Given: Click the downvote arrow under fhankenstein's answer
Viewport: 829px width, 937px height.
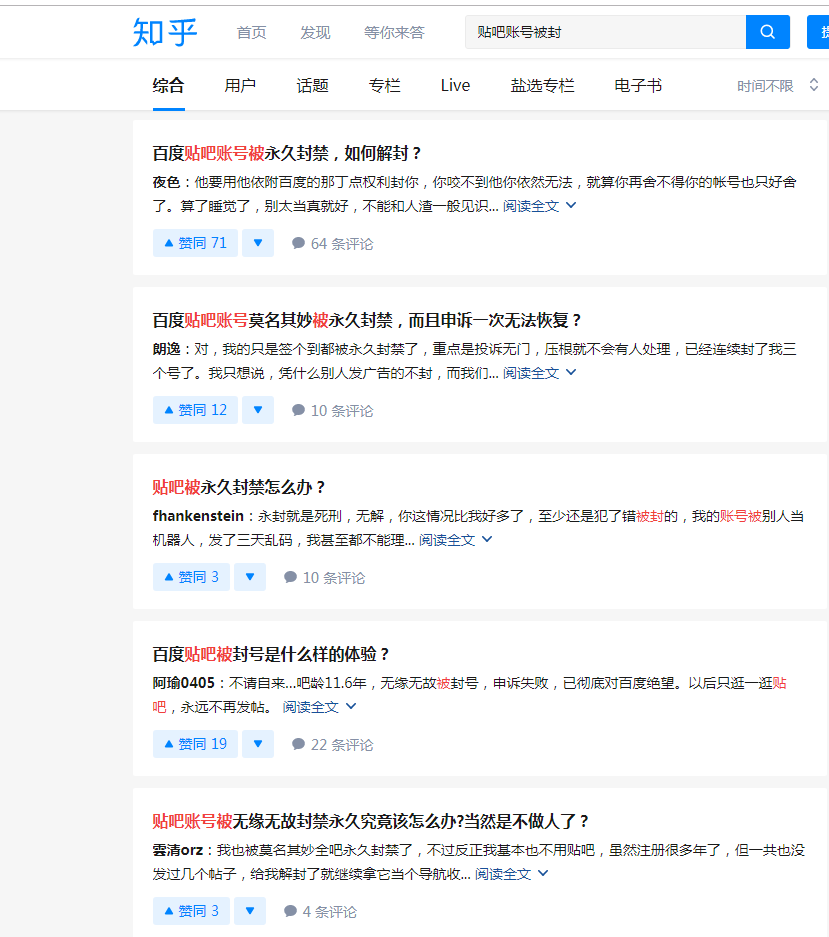Looking at the screenshot, I should pyautogui.click(x=250, y=576).
